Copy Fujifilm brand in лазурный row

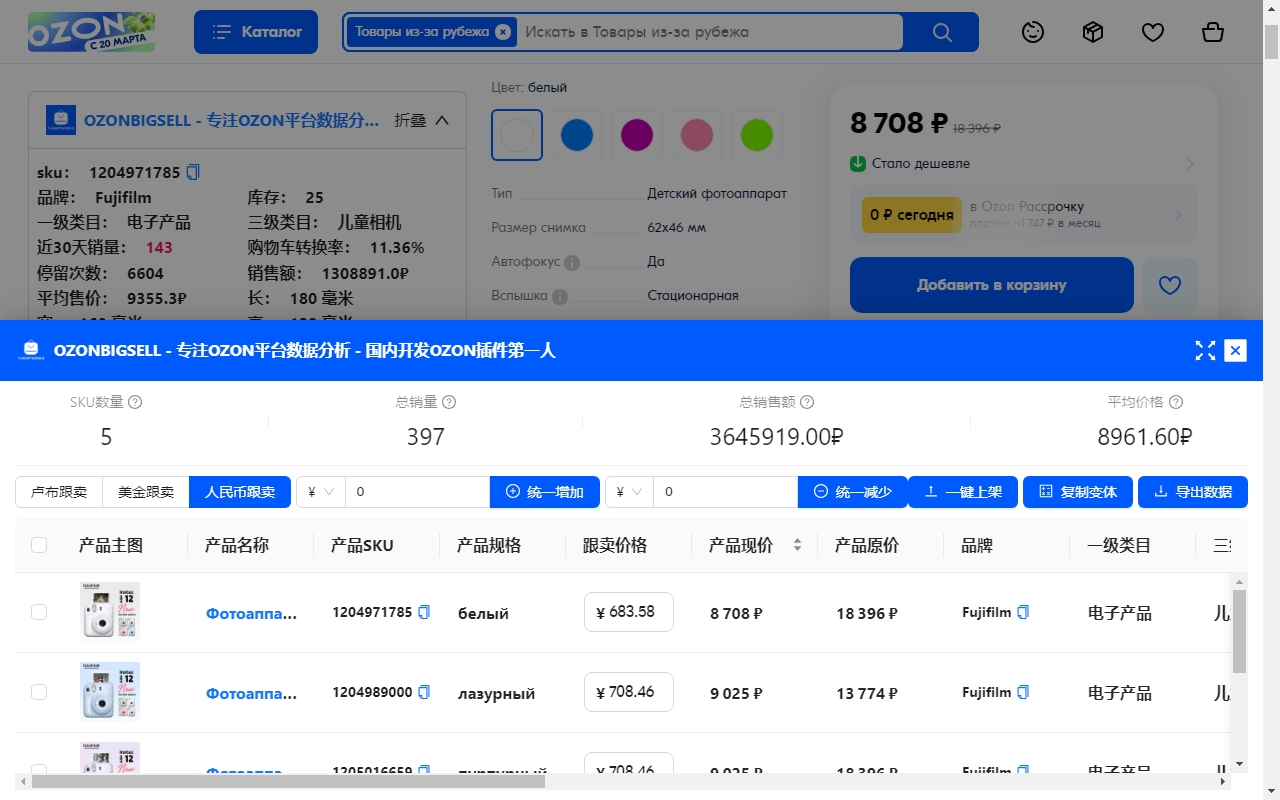coord(1023,692)
